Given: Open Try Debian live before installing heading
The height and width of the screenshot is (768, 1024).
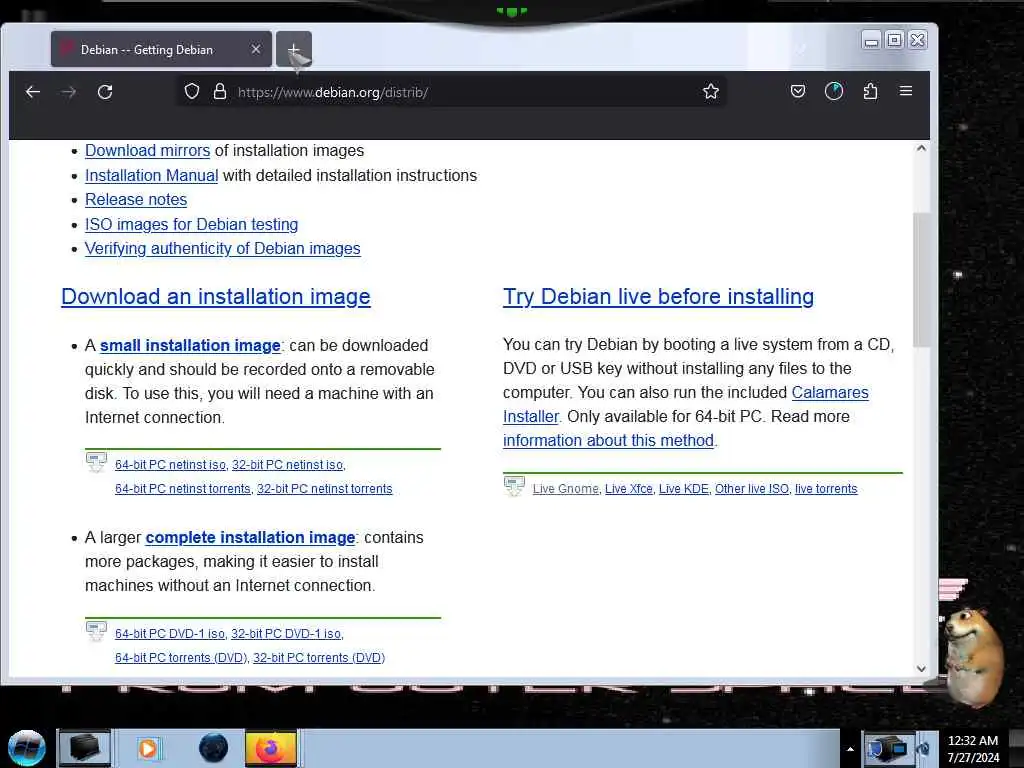Looking at the screenshot, I should click(x=658, y=297).
